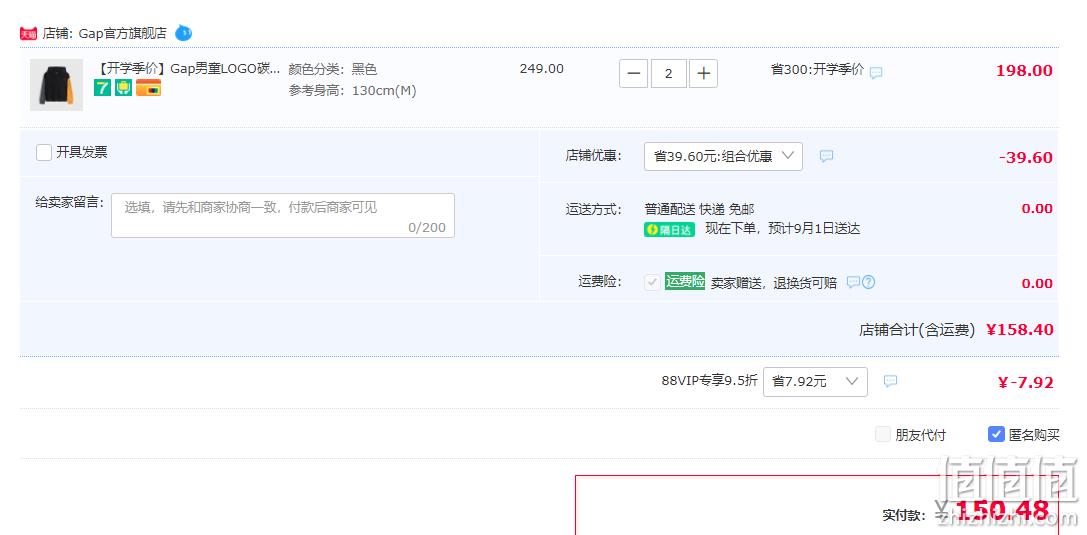Click the 预计9月1日送达 delivery estimate

(x=815, y=229)
